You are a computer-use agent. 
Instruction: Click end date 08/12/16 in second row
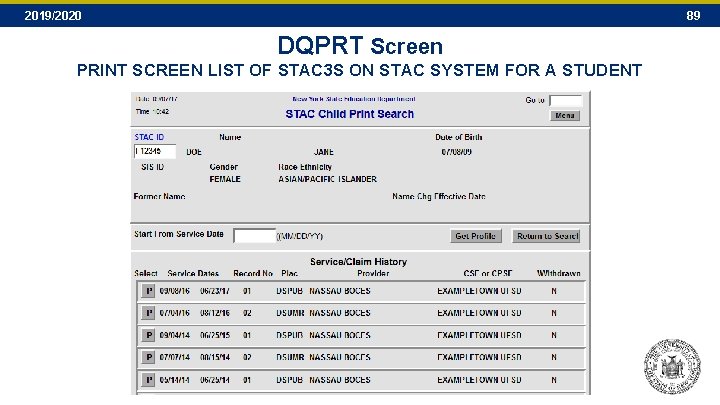[x=215, y=313]
